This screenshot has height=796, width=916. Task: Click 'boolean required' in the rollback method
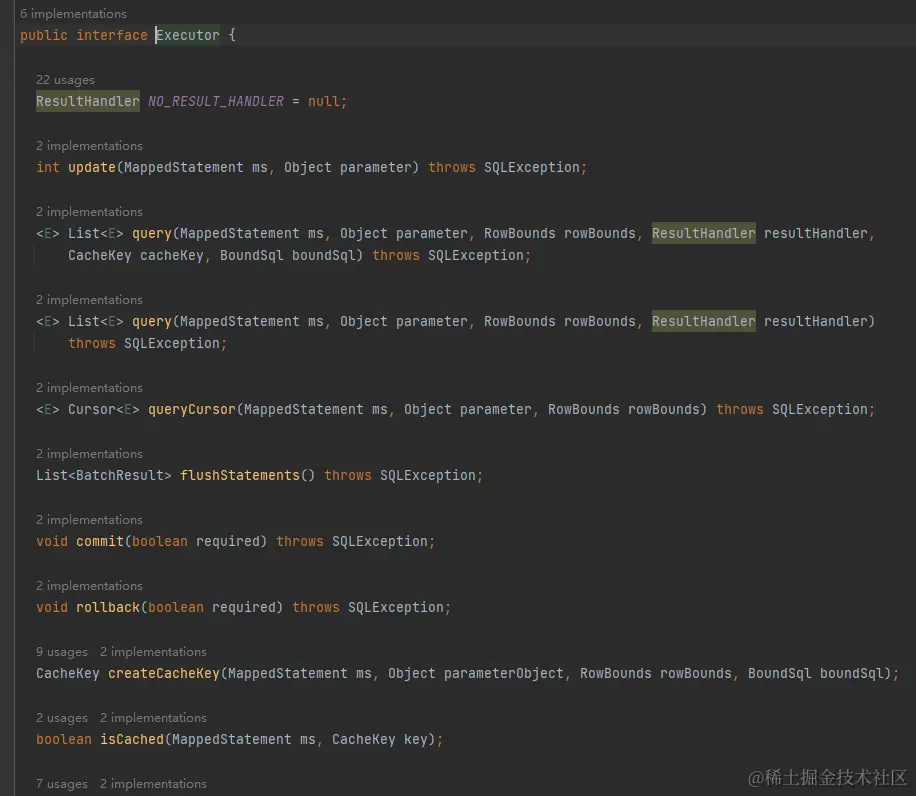point(211,607)
